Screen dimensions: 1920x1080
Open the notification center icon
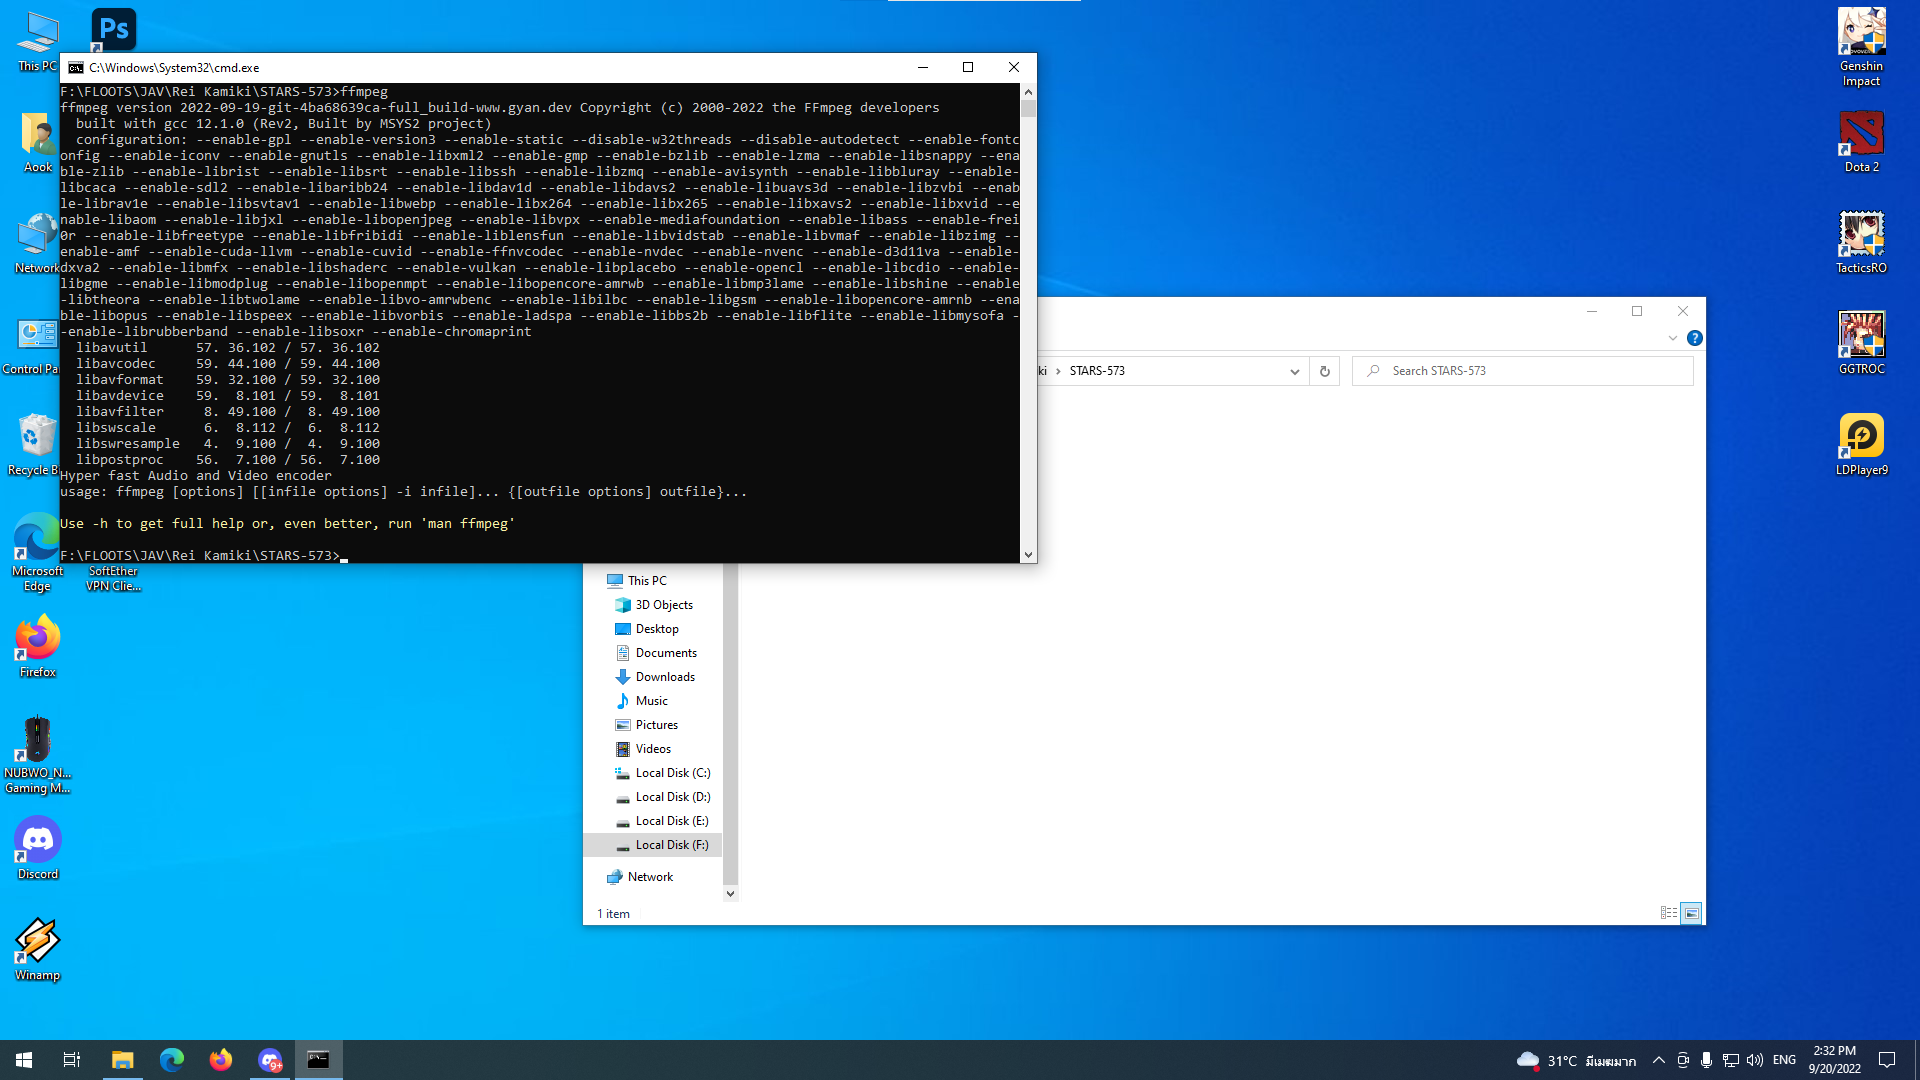tap(1887, 1059)
